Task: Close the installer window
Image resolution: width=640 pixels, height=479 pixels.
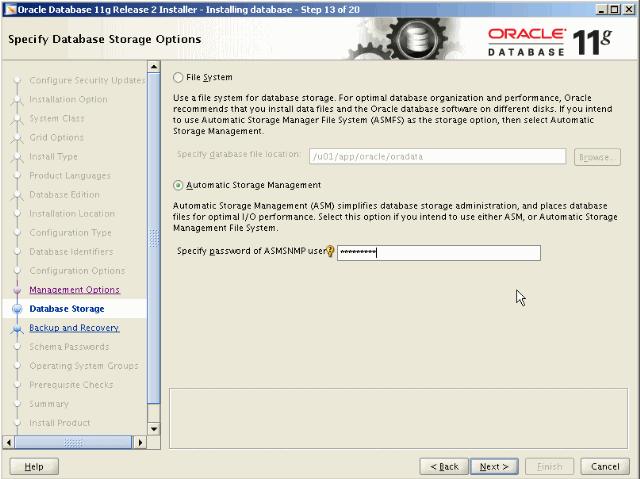Action: (629, 9)
